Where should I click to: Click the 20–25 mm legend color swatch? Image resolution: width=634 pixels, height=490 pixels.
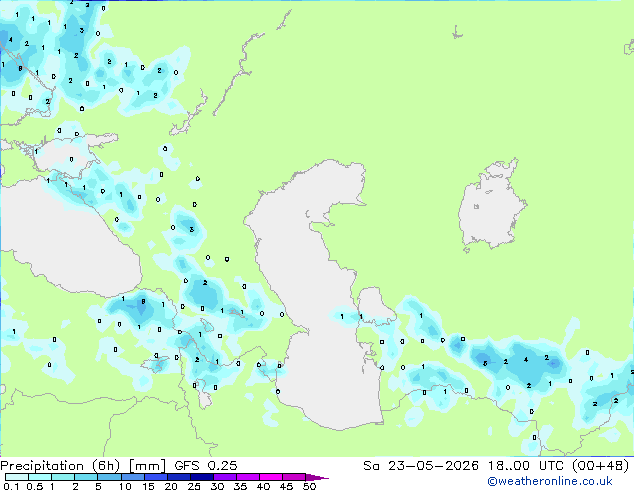(x=178, y=477)
